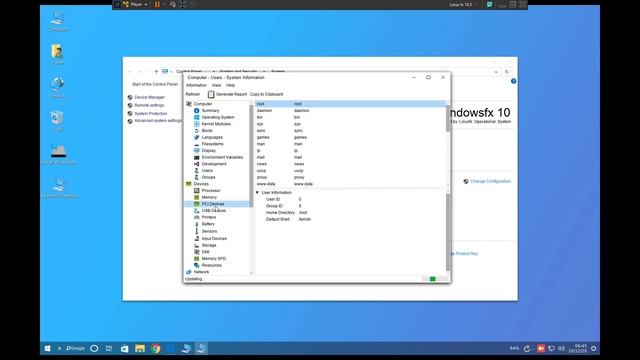Select the Input Devices icon
This screenshot has height=360, width=640.
196,238
